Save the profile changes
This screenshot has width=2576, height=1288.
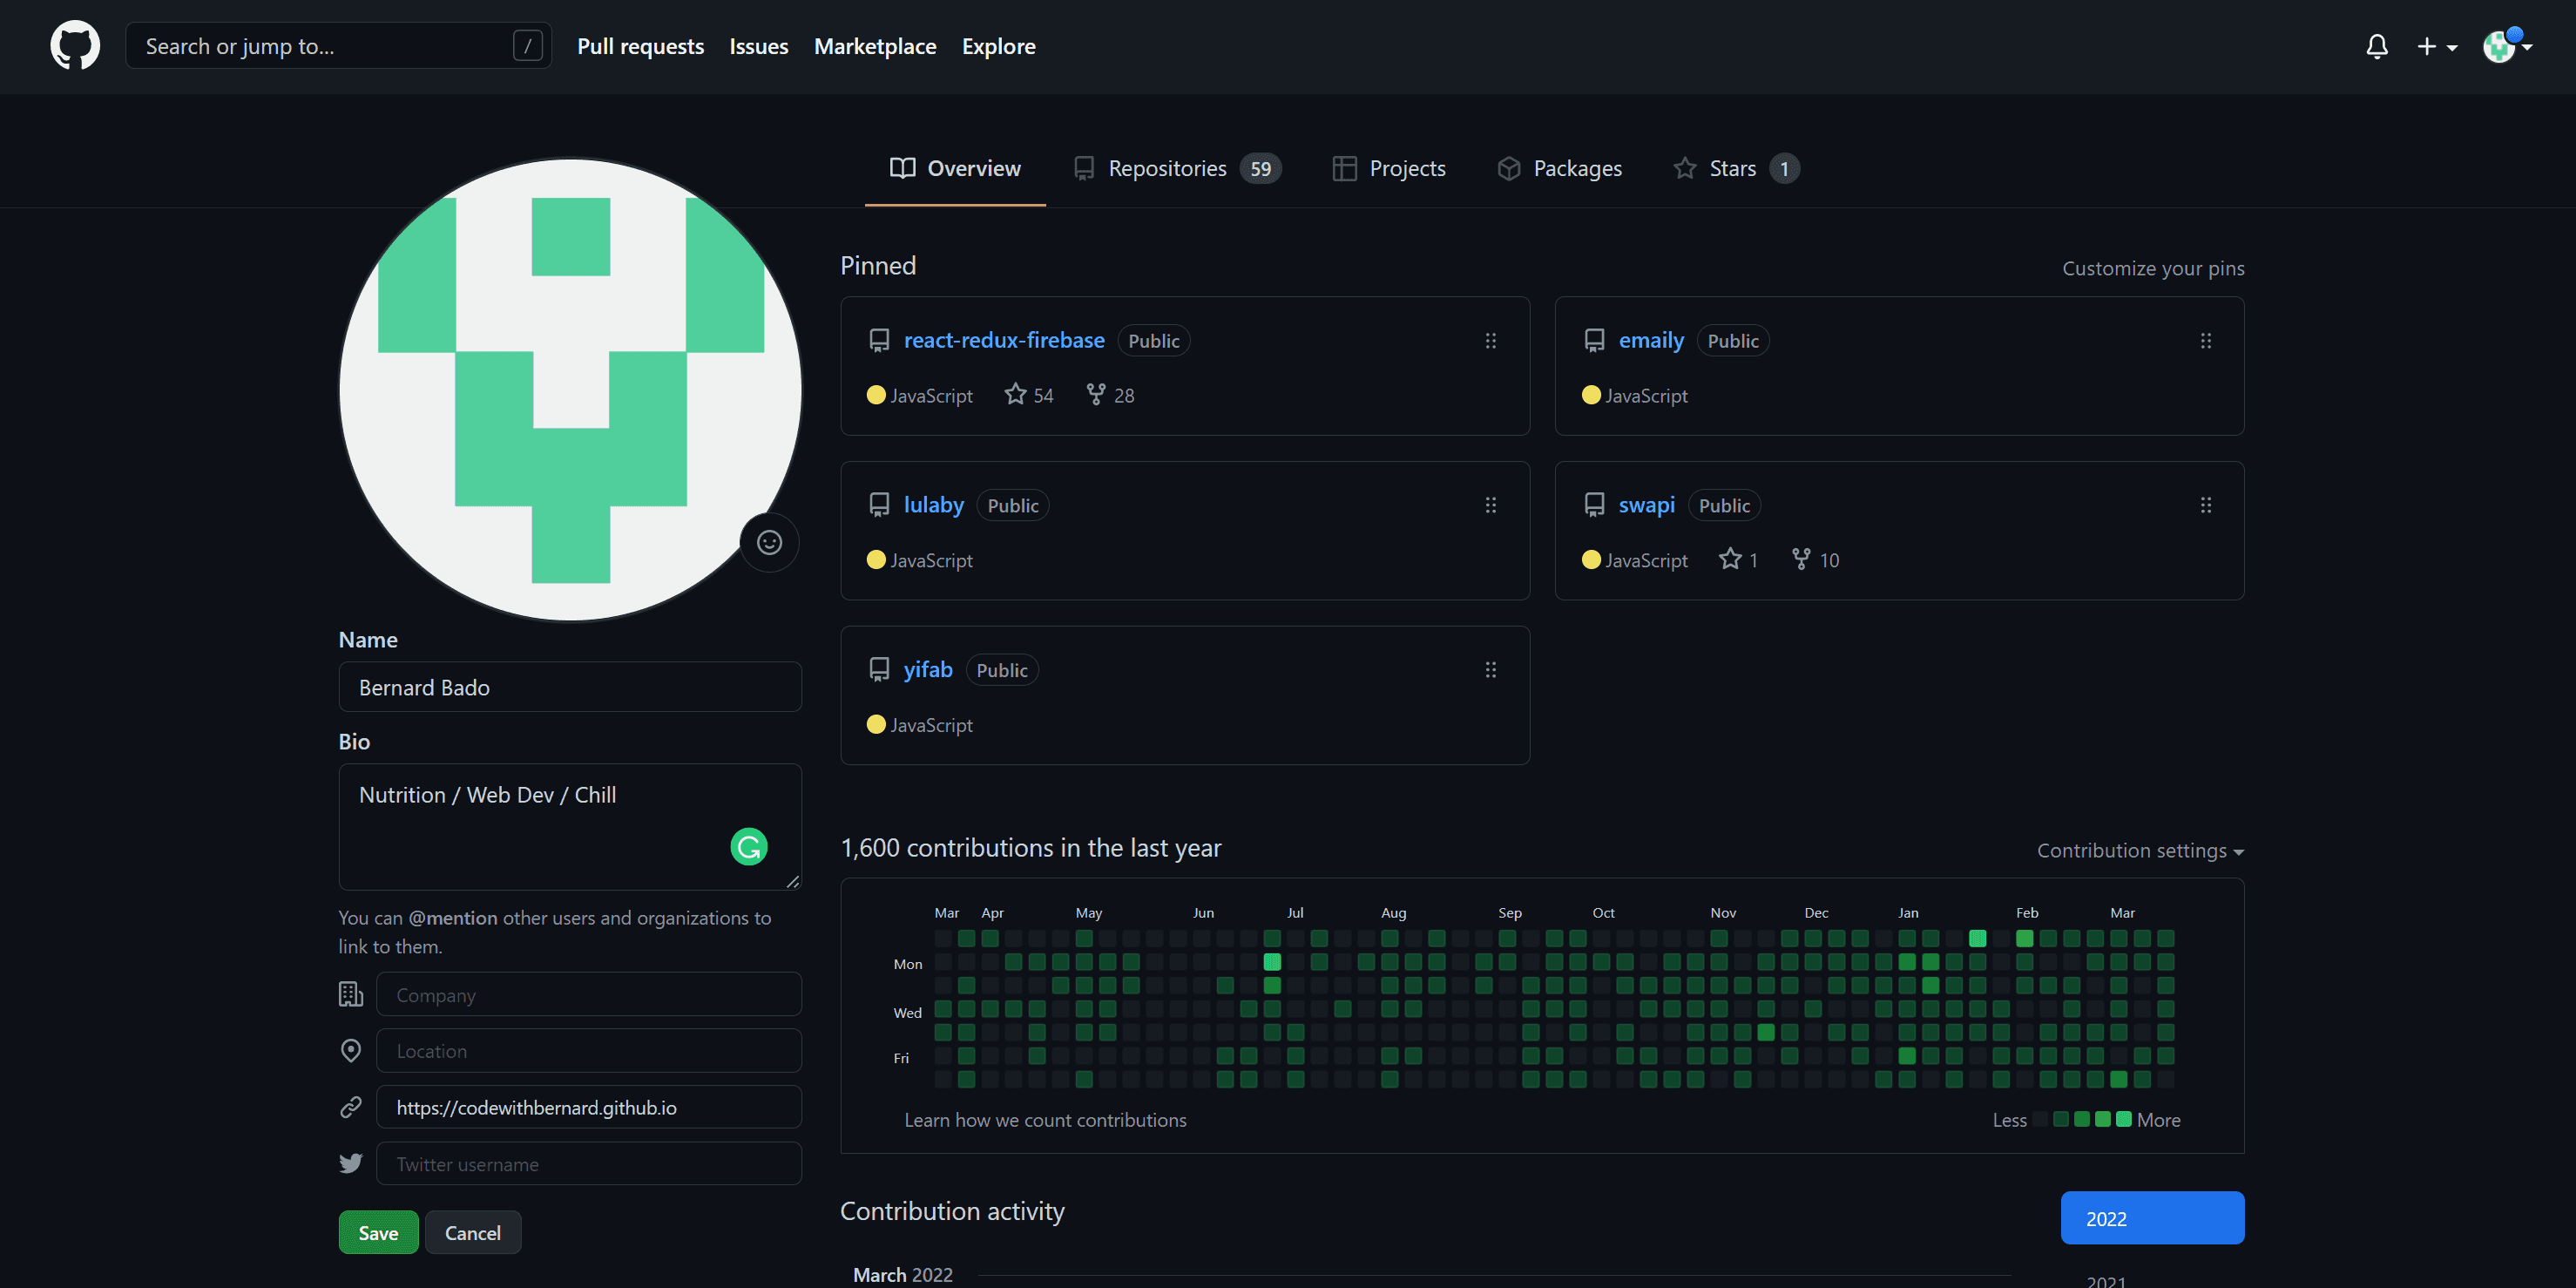click(x=378, y=1233)
